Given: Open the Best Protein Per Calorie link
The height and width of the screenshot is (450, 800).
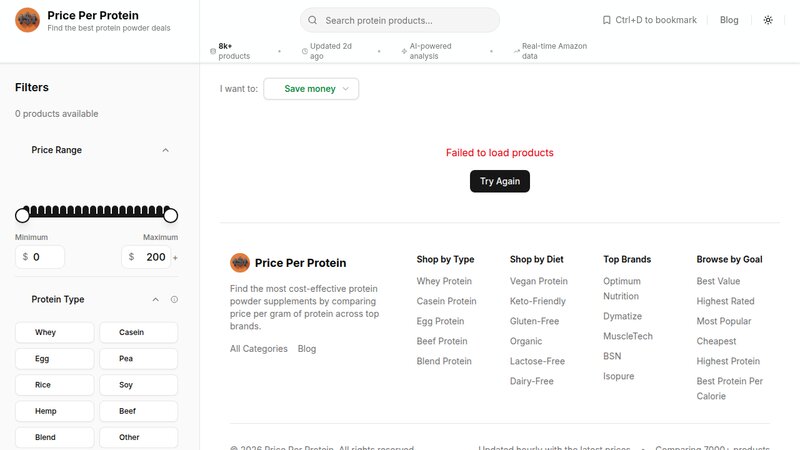Looking at the screenshot, I should (x=730, y=388).
